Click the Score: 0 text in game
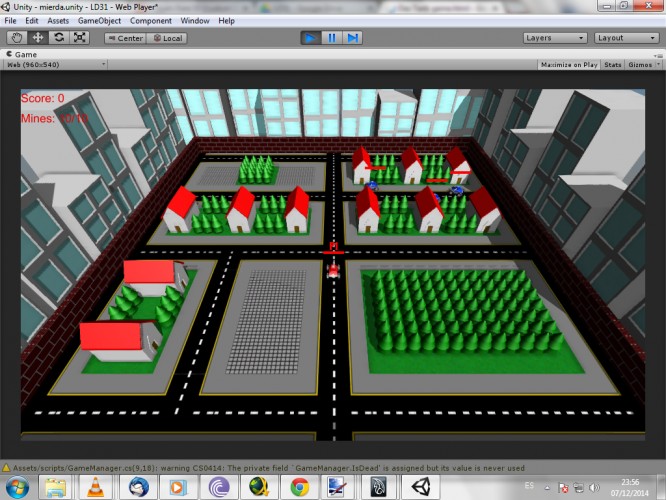666x500 pixels. (x=42, y=98)
